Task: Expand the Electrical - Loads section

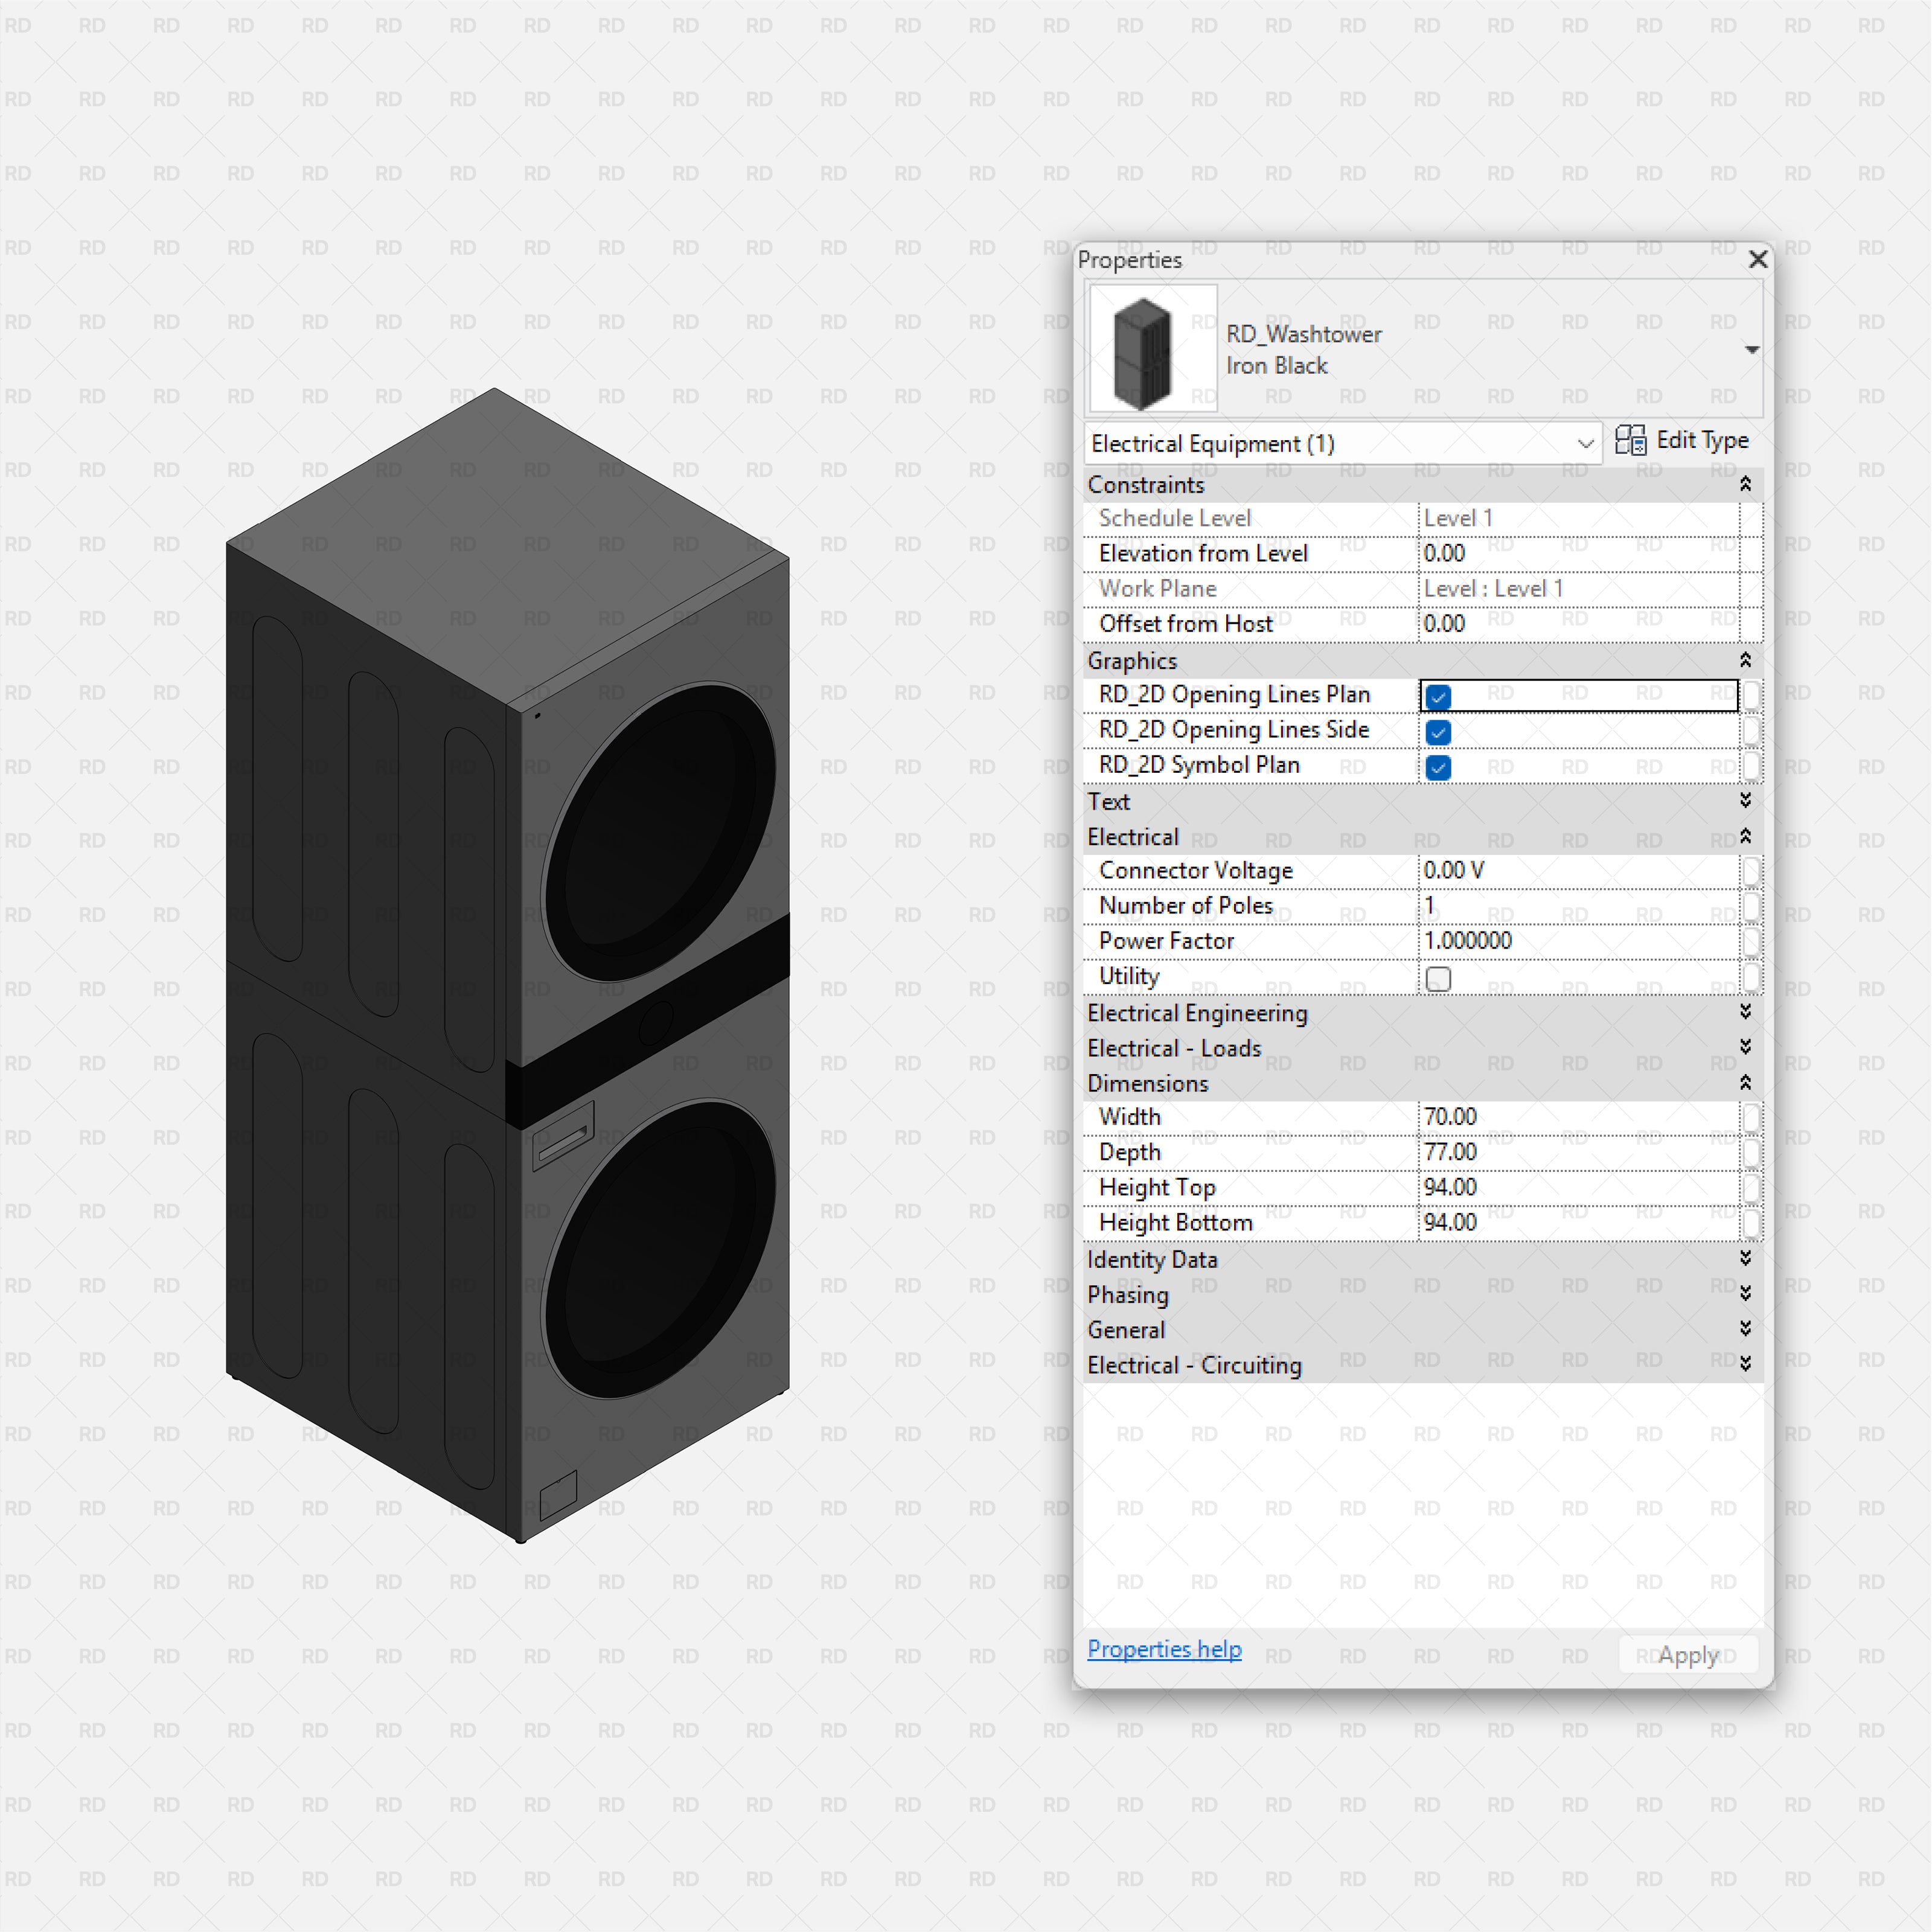Action: pyautogui.click(x=1745, y=1047)
